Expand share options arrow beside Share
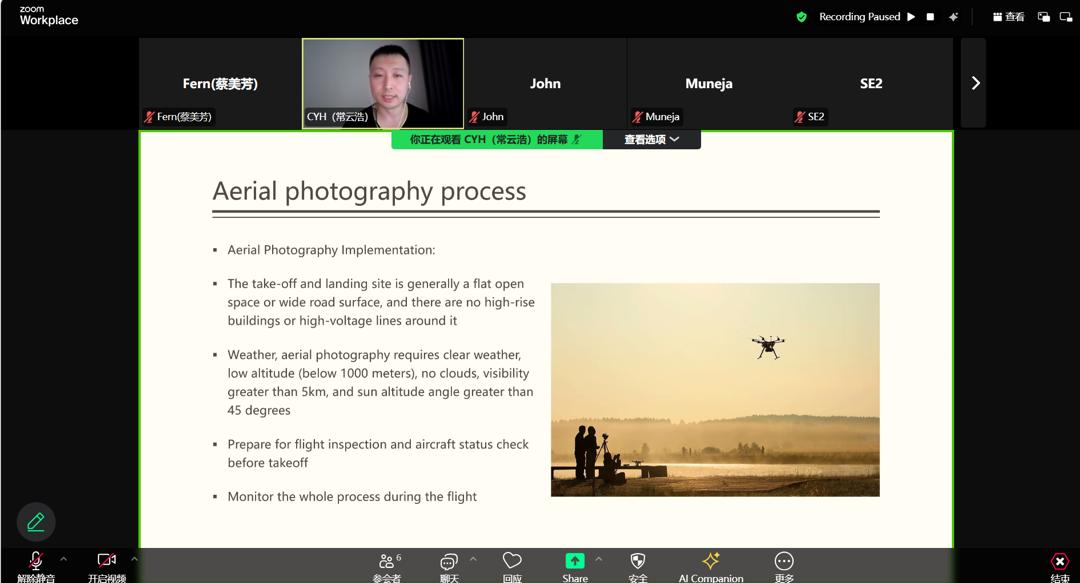Image resolution: width=1080 pixels, height=583 pixels. [x=599, y=558]
